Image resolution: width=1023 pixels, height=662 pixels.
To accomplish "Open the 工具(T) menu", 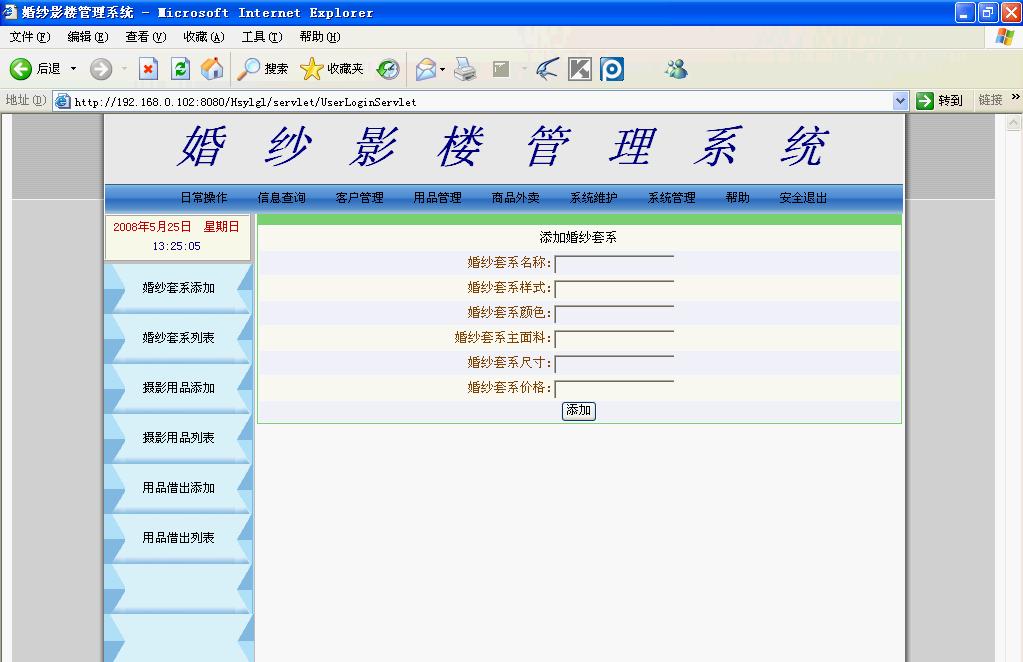I will pos(262,37).
